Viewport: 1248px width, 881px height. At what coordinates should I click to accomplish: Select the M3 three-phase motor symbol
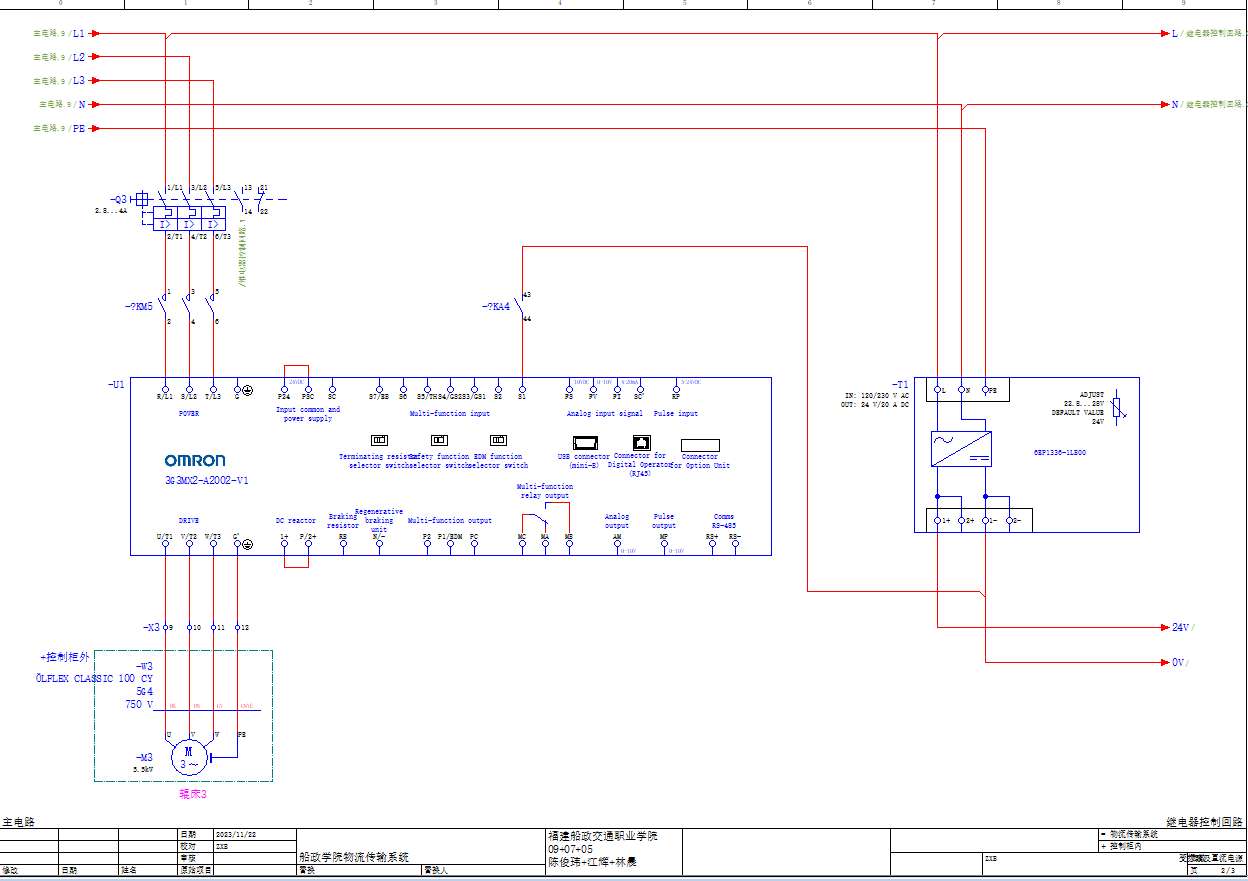click(190, 758)
